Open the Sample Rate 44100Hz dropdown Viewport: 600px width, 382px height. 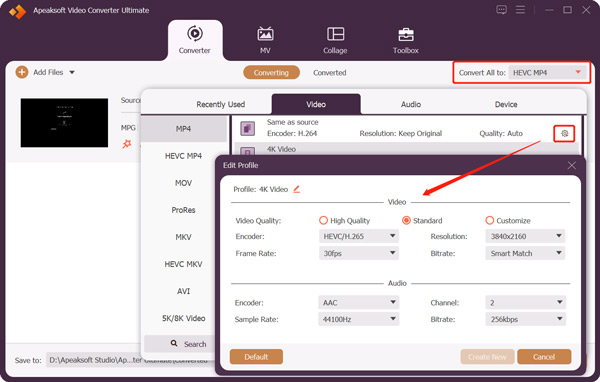(x=359, y=319)
